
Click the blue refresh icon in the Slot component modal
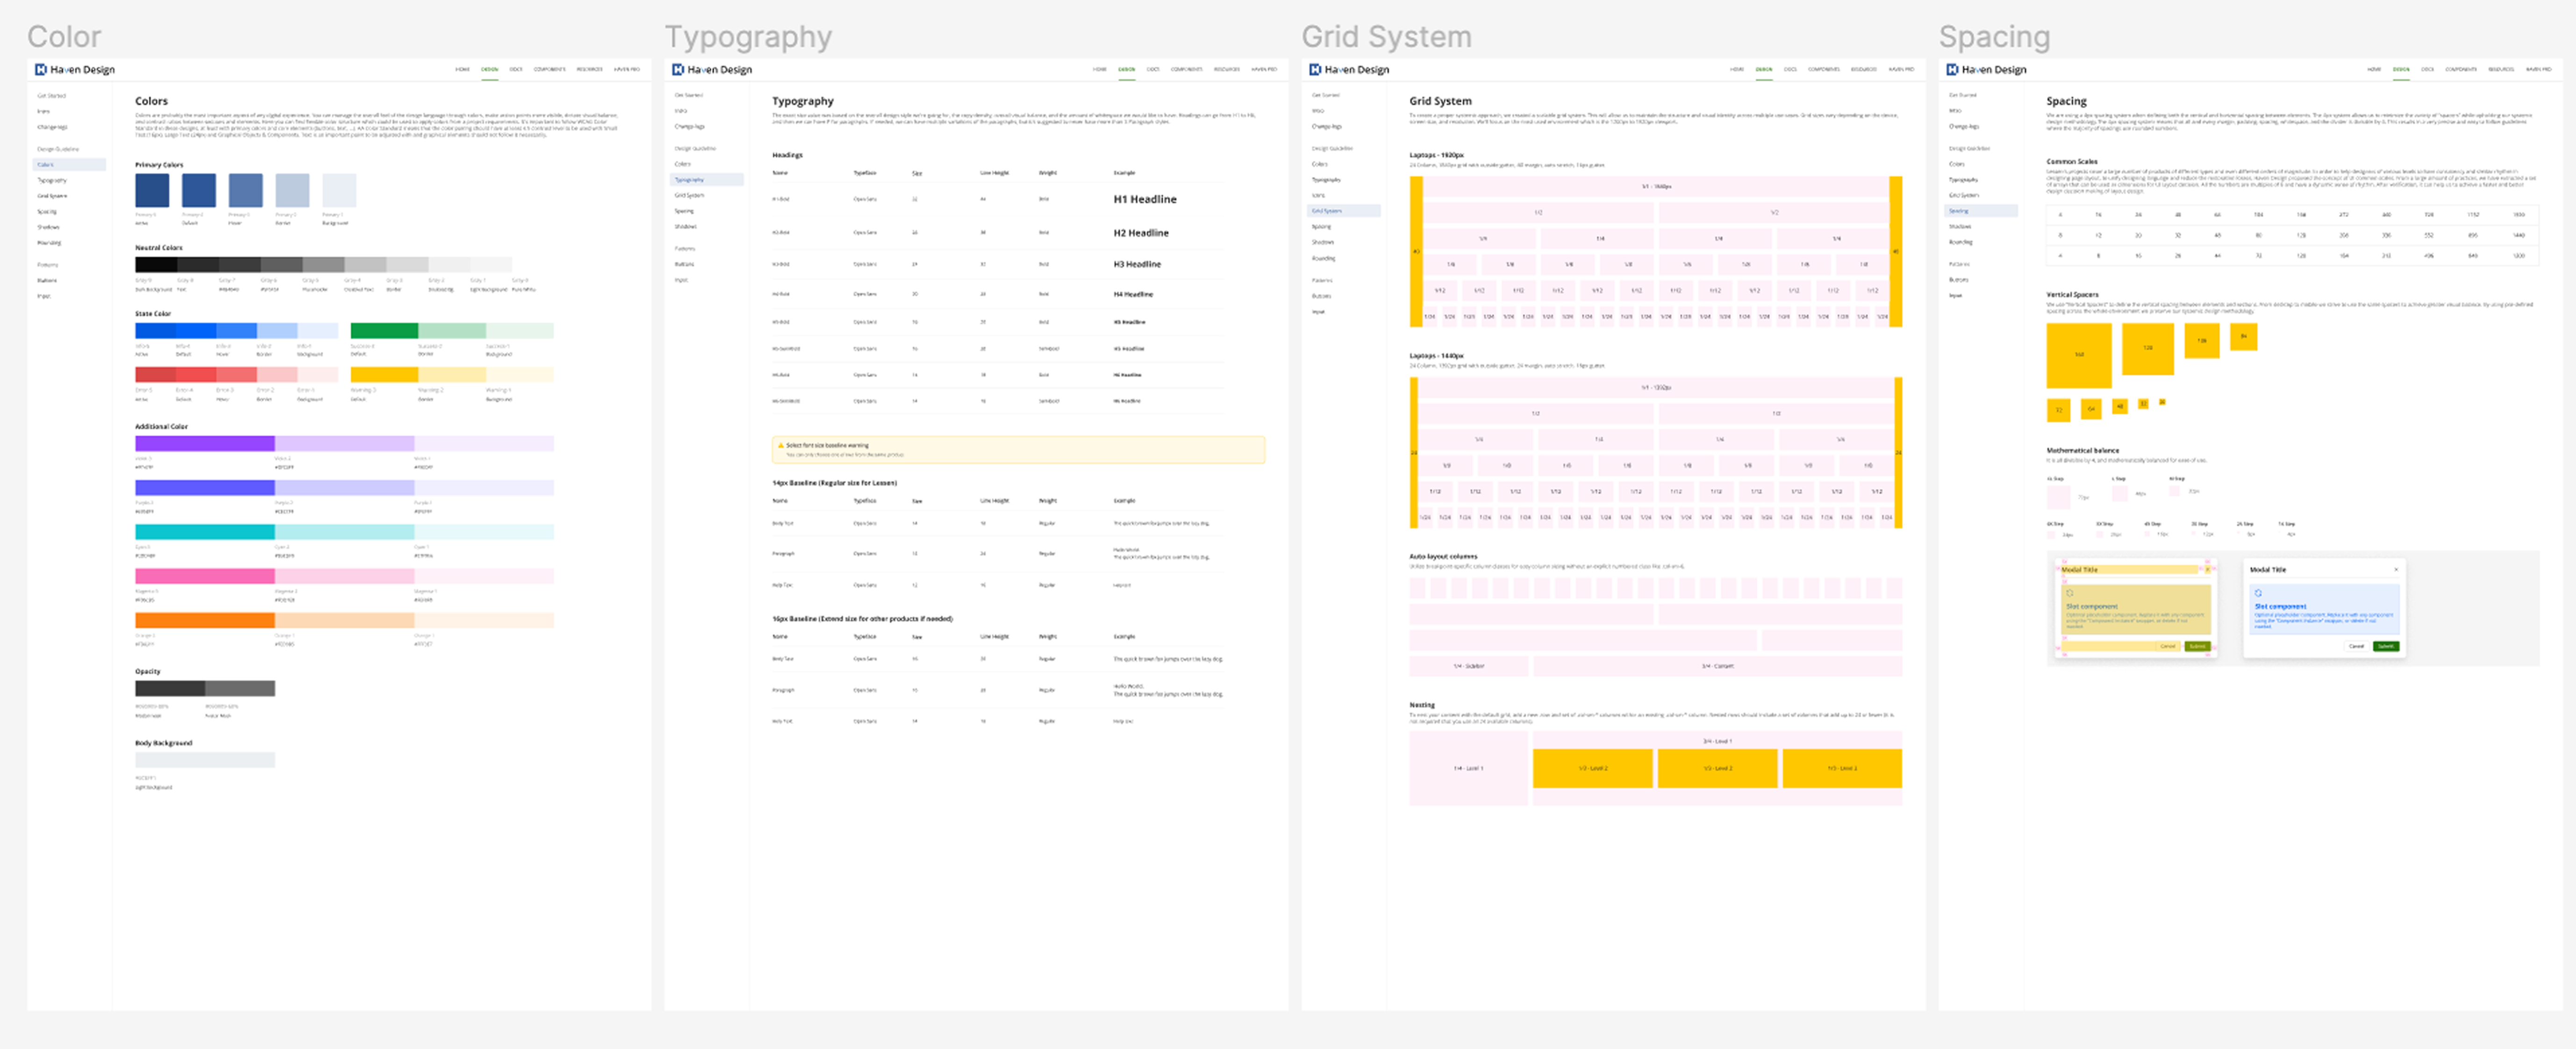click(2258, 593)
